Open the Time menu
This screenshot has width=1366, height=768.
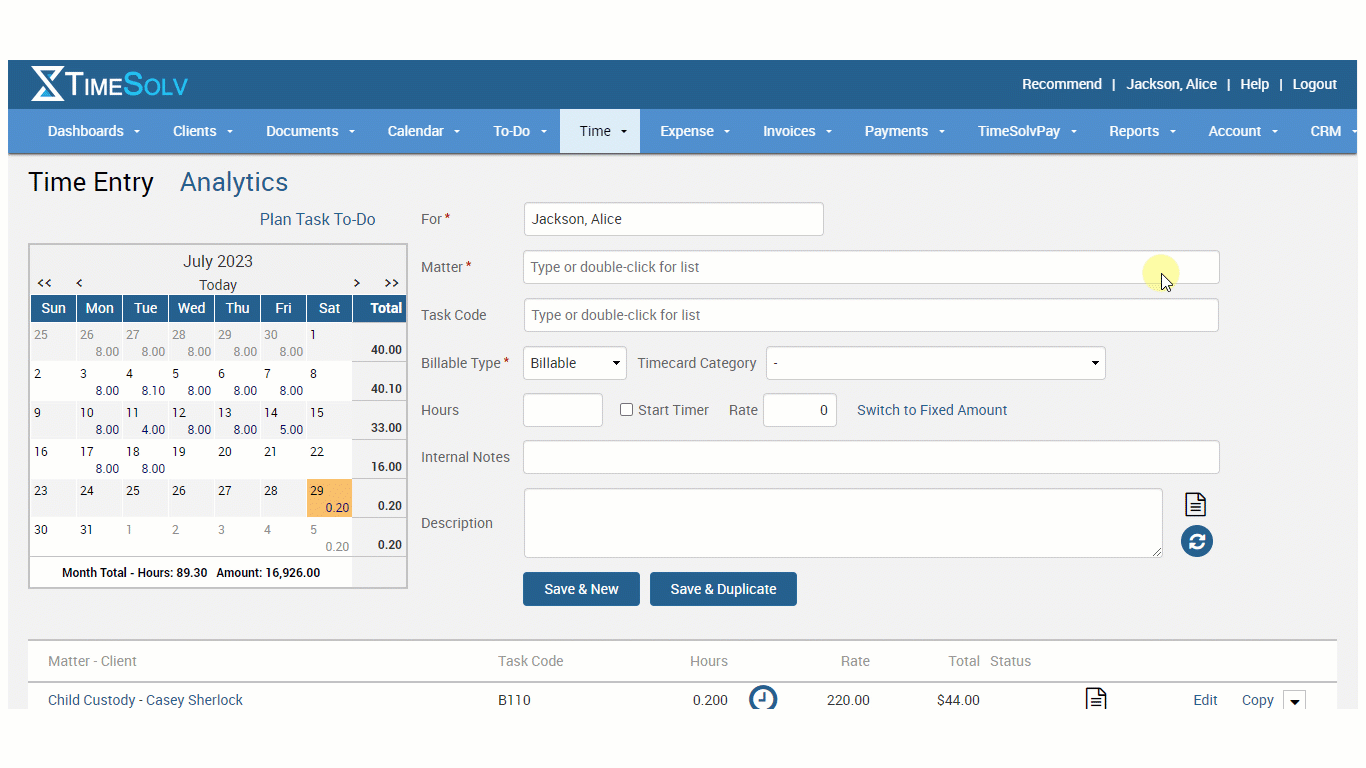click(x=600, y=131)
